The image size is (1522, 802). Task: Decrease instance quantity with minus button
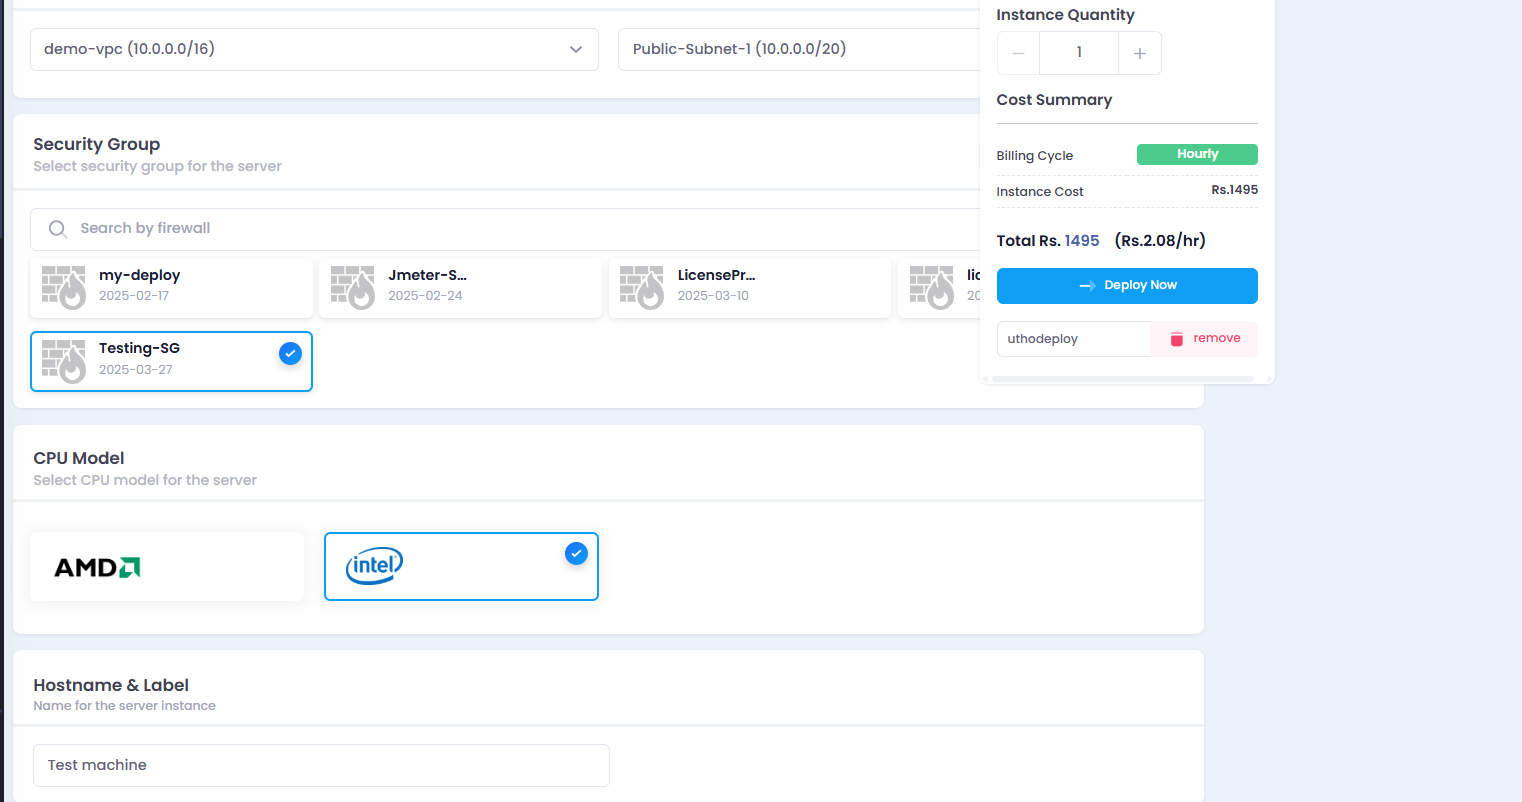1018,53
